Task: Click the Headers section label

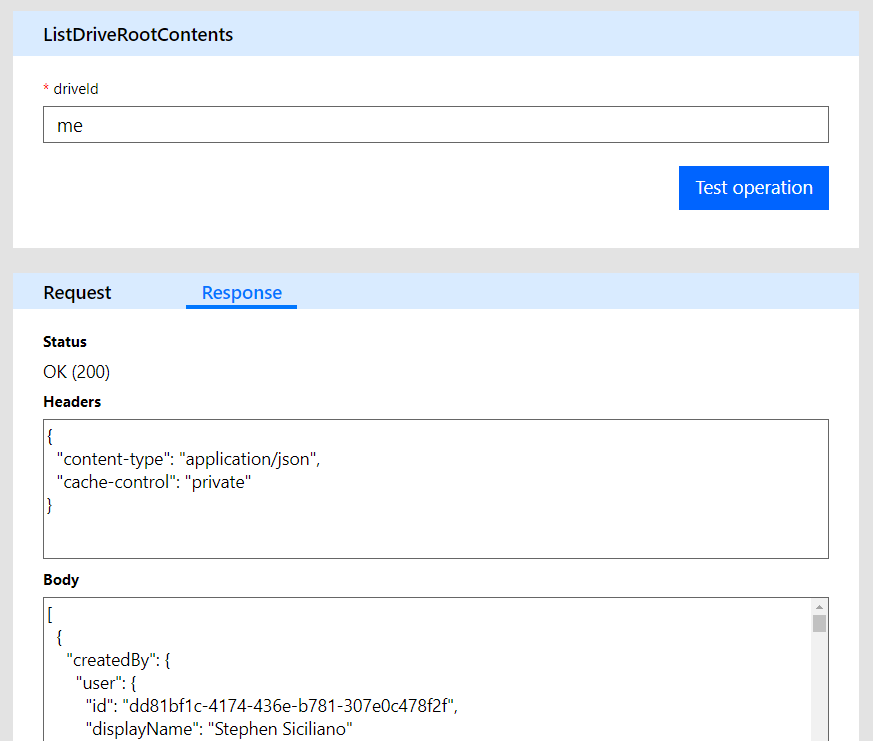Action: pos(72,402)
